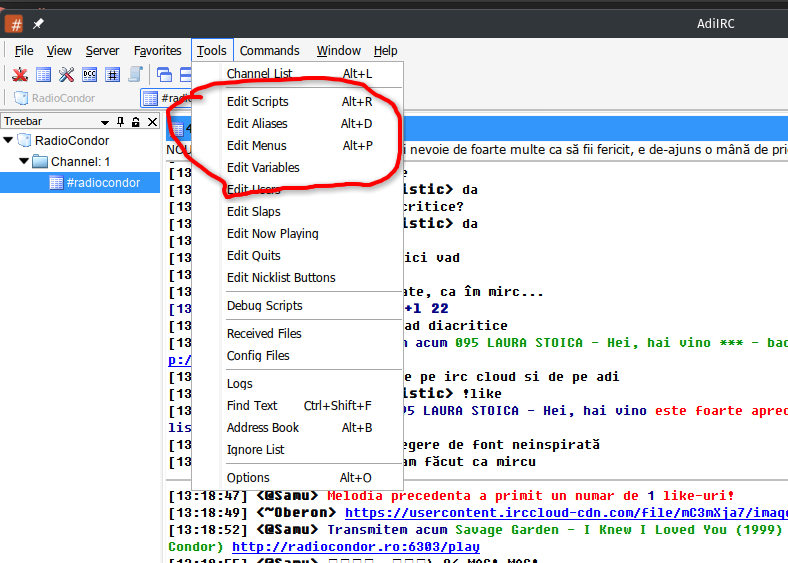788x563 pixels.
Task: Choose Channel List from Tools menu
Action: click(x=298, y=73)
